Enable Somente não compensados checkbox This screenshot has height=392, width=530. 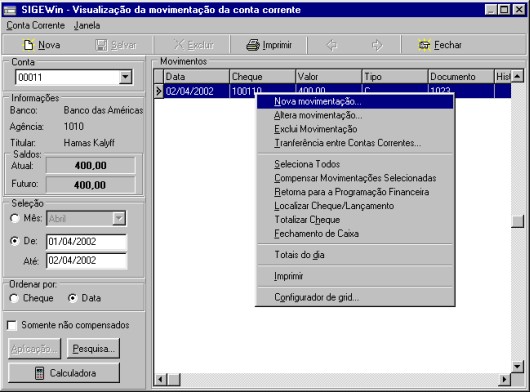point(12,325)
